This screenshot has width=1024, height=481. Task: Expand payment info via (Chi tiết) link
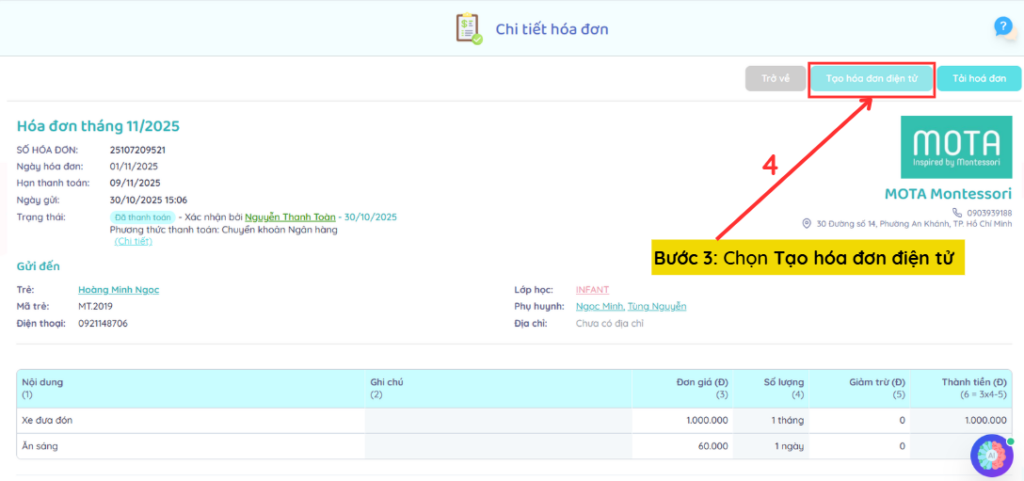click(x=133, y=241)
